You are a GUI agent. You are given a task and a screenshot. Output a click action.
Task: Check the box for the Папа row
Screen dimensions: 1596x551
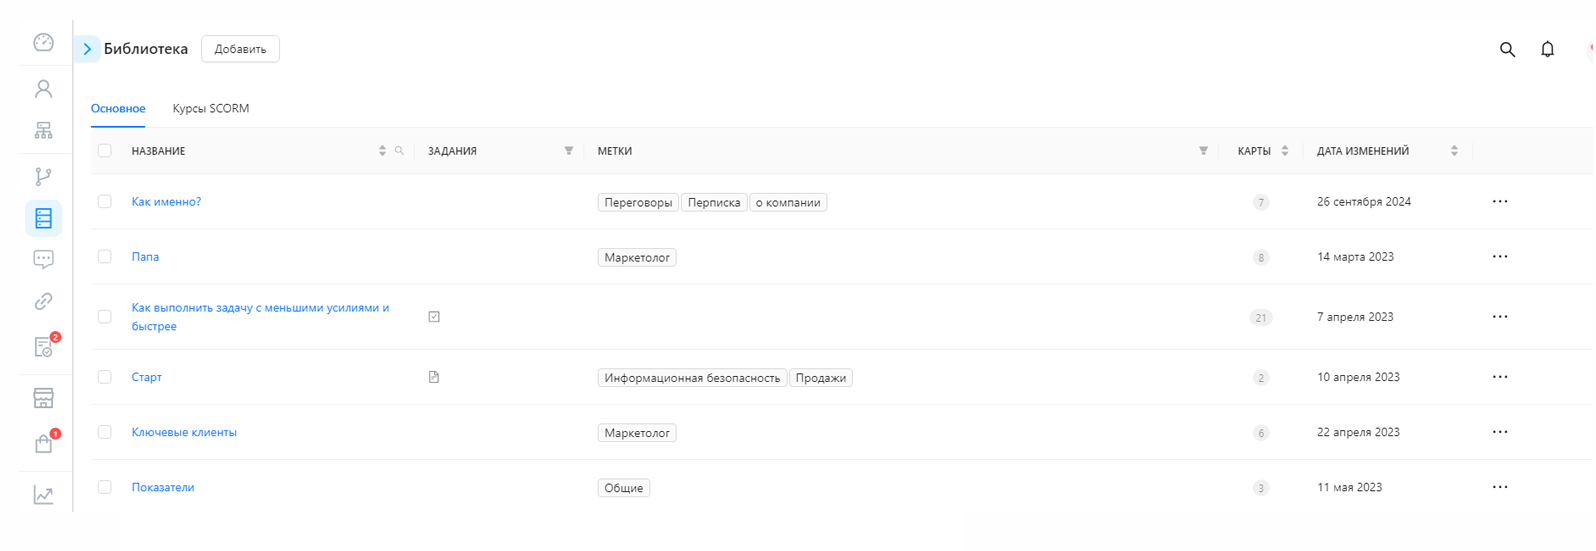(105, 257)
